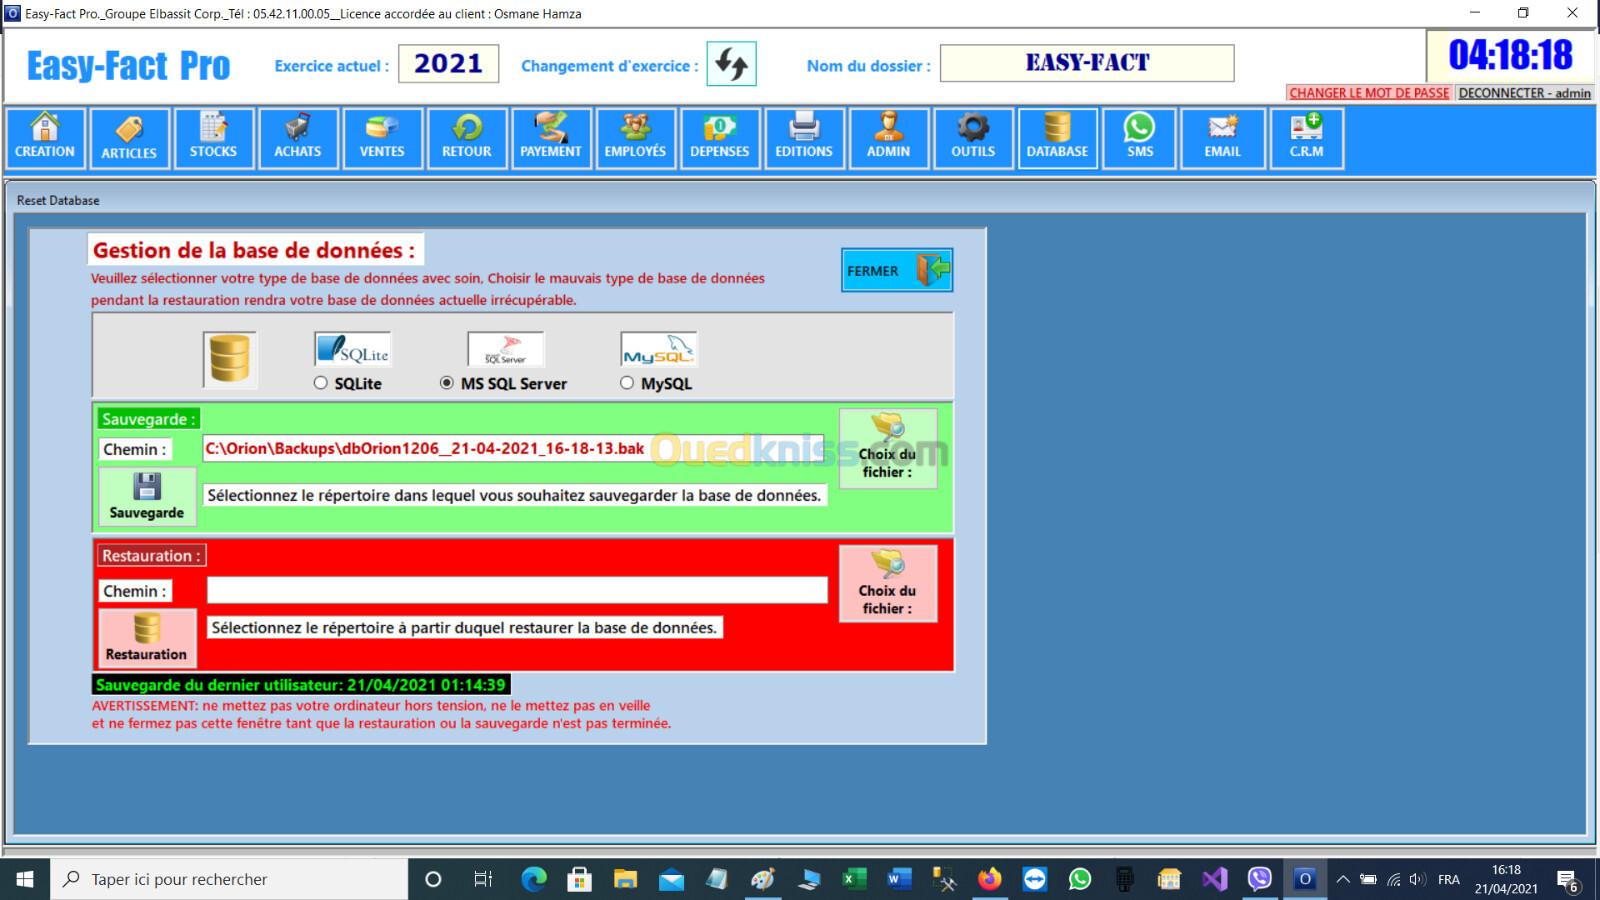This screenshot has width=1600, height=900.
Task: Click the Changement d'exercice swap icon
Action: [x=731, y=65]
